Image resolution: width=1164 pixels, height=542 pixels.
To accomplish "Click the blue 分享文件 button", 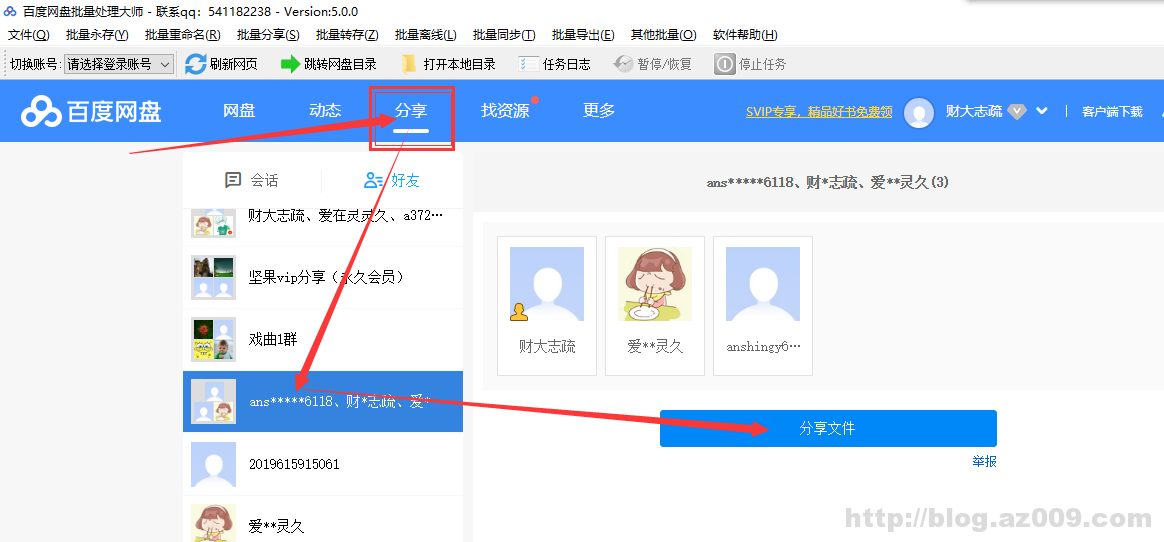I will [x=827, y=428].
